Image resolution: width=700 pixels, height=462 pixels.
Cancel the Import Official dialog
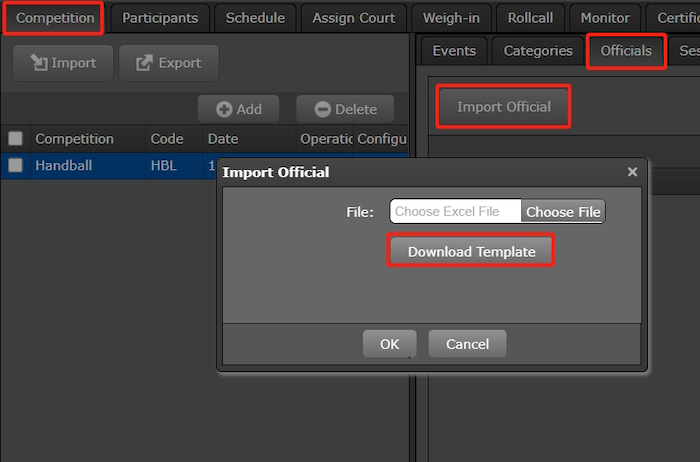(x=467, y=344)
